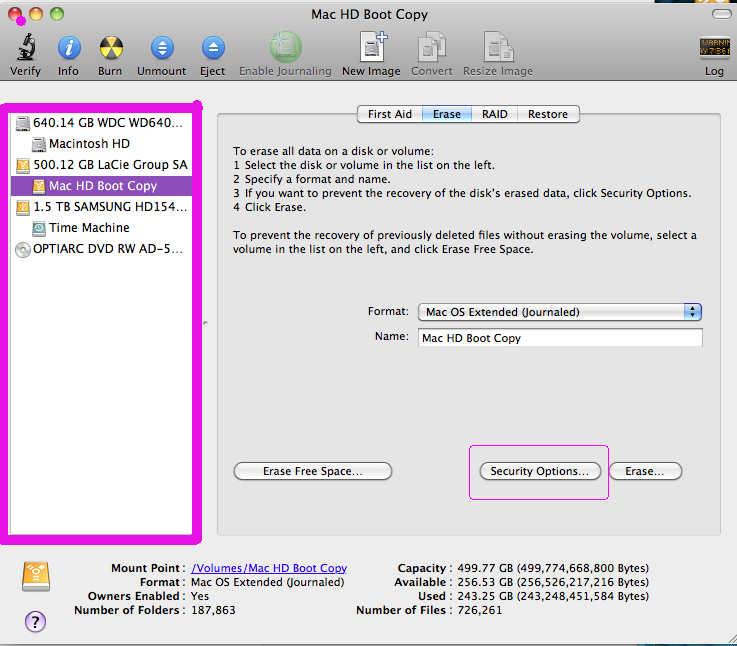Select the Time Machine volume
This screenshot has width=737, height=646.
coord(102,228)
